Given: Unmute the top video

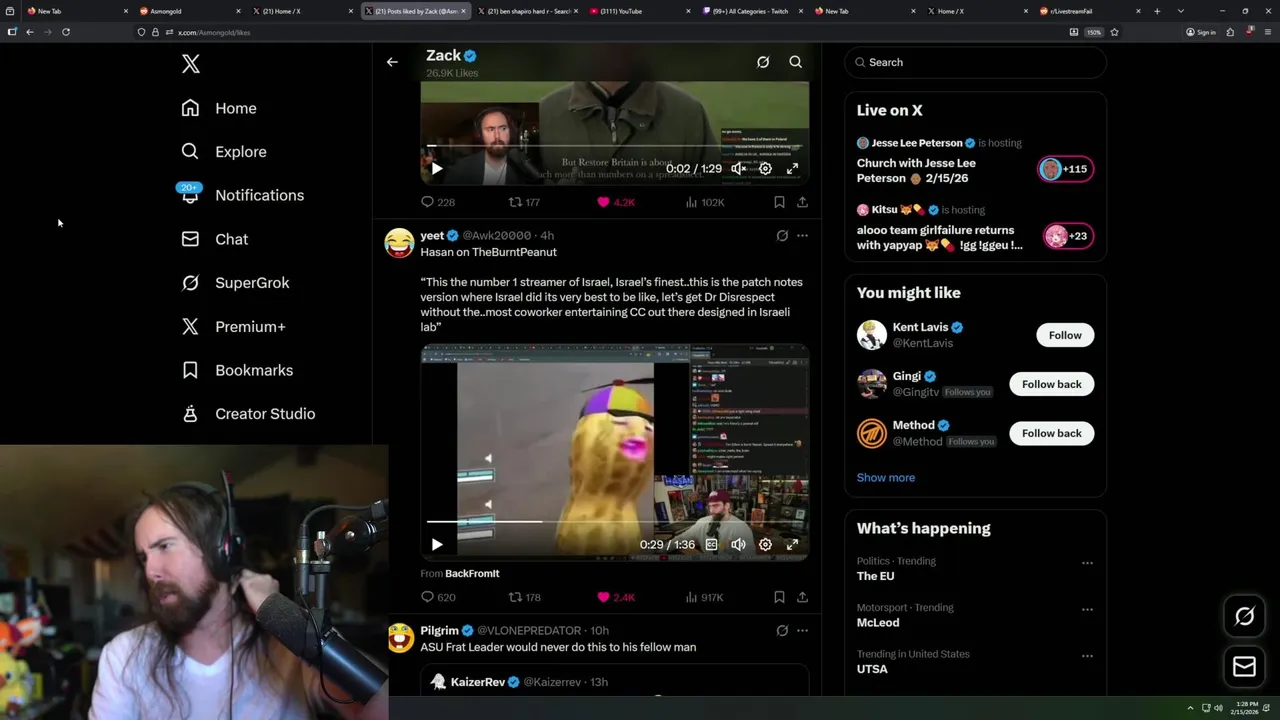Looking at the screenshot, I should [738, 169].
